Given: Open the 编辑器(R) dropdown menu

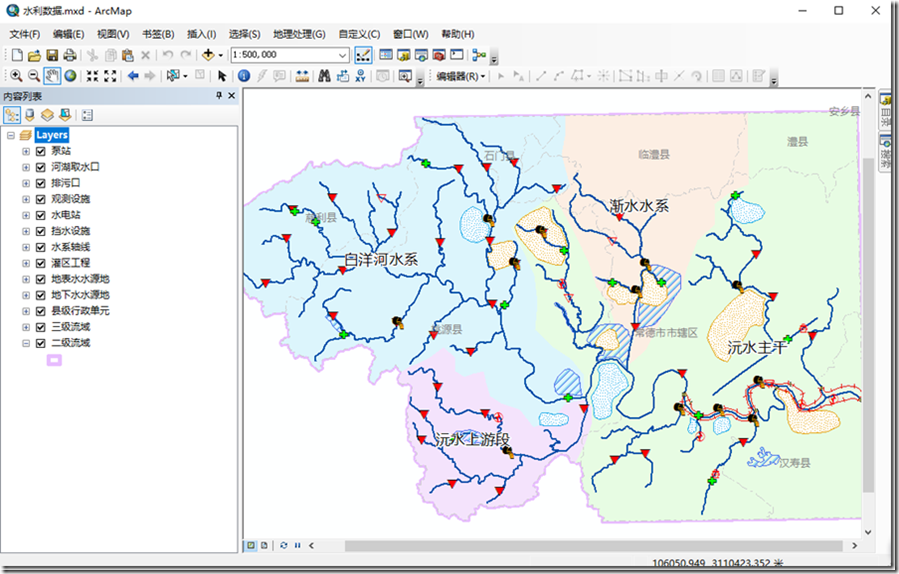Looking at the screenshot, I should click(x=460, y=76).
